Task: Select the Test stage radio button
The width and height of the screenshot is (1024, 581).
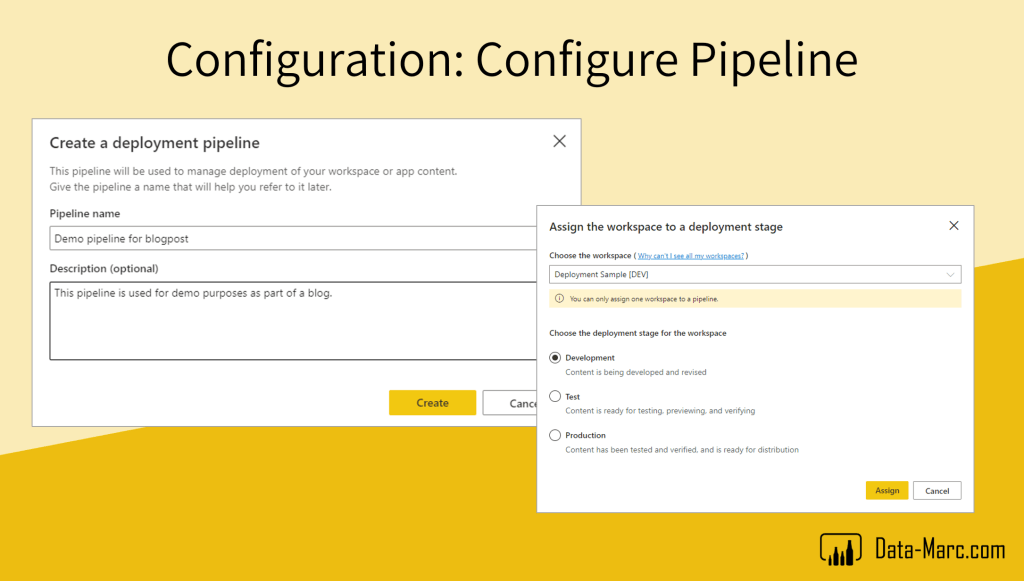Action: [555, 397]
